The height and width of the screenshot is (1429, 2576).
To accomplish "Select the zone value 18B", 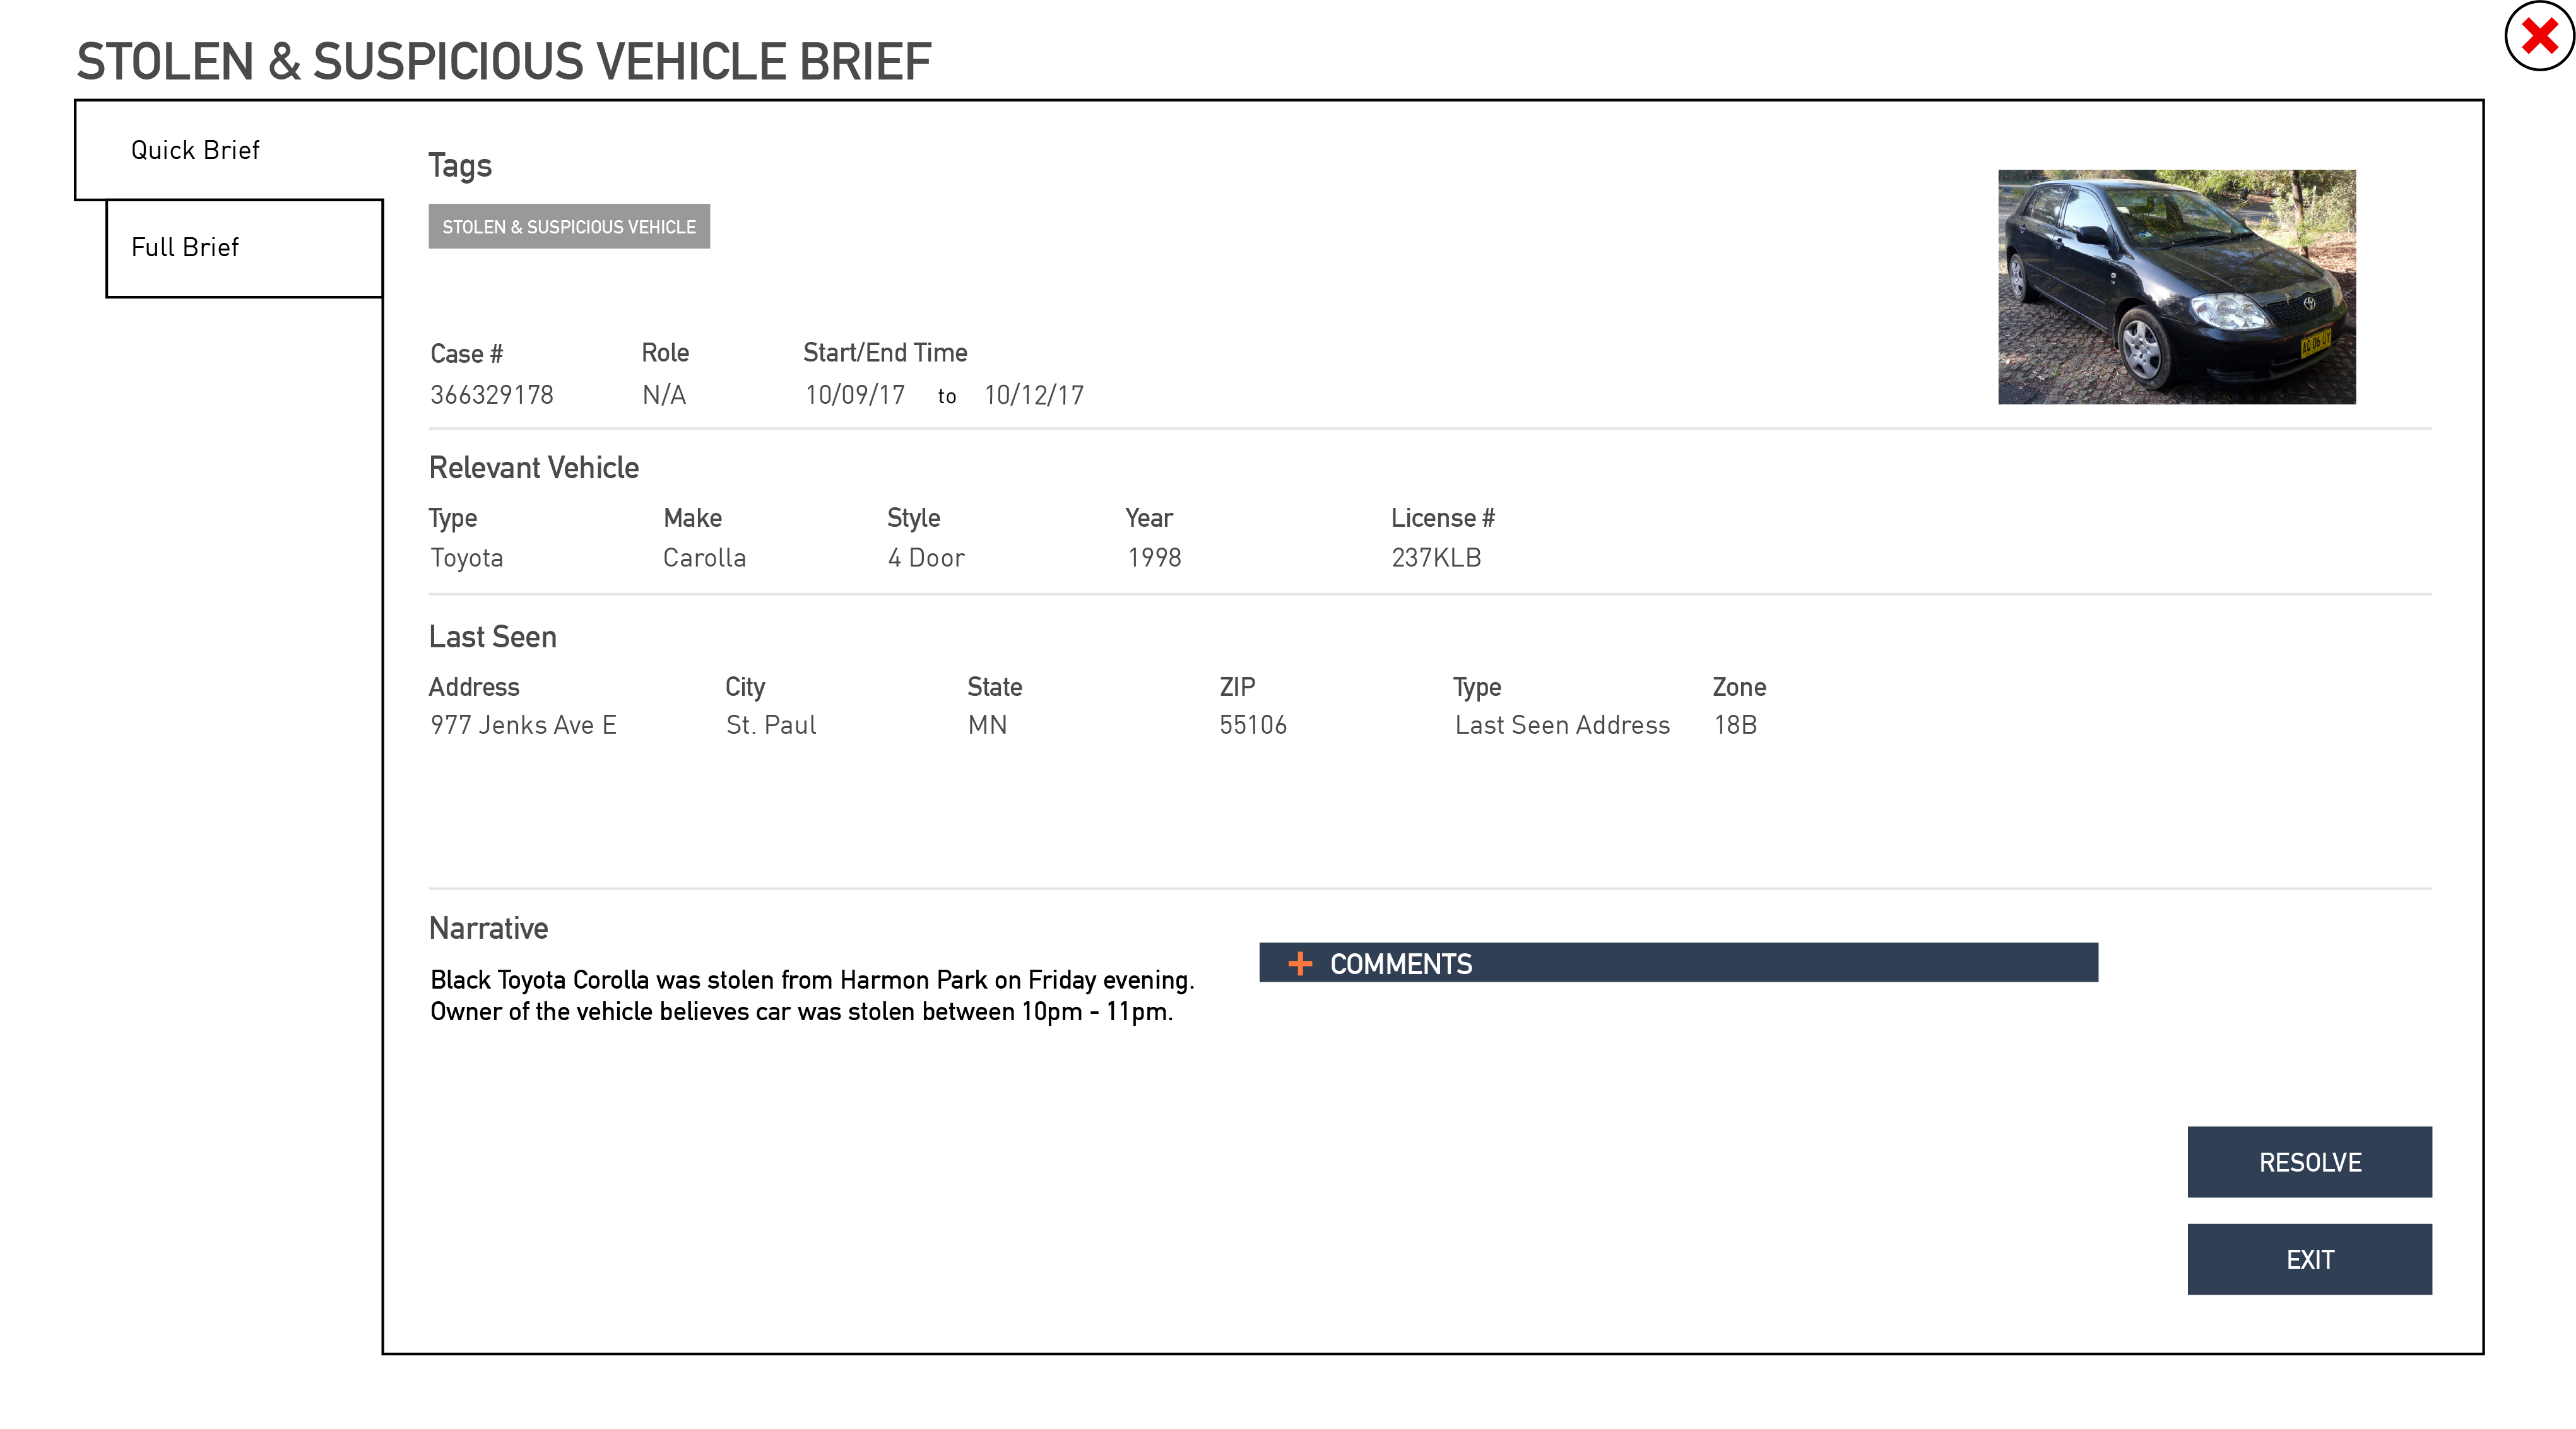I will tap(1735, 725).
